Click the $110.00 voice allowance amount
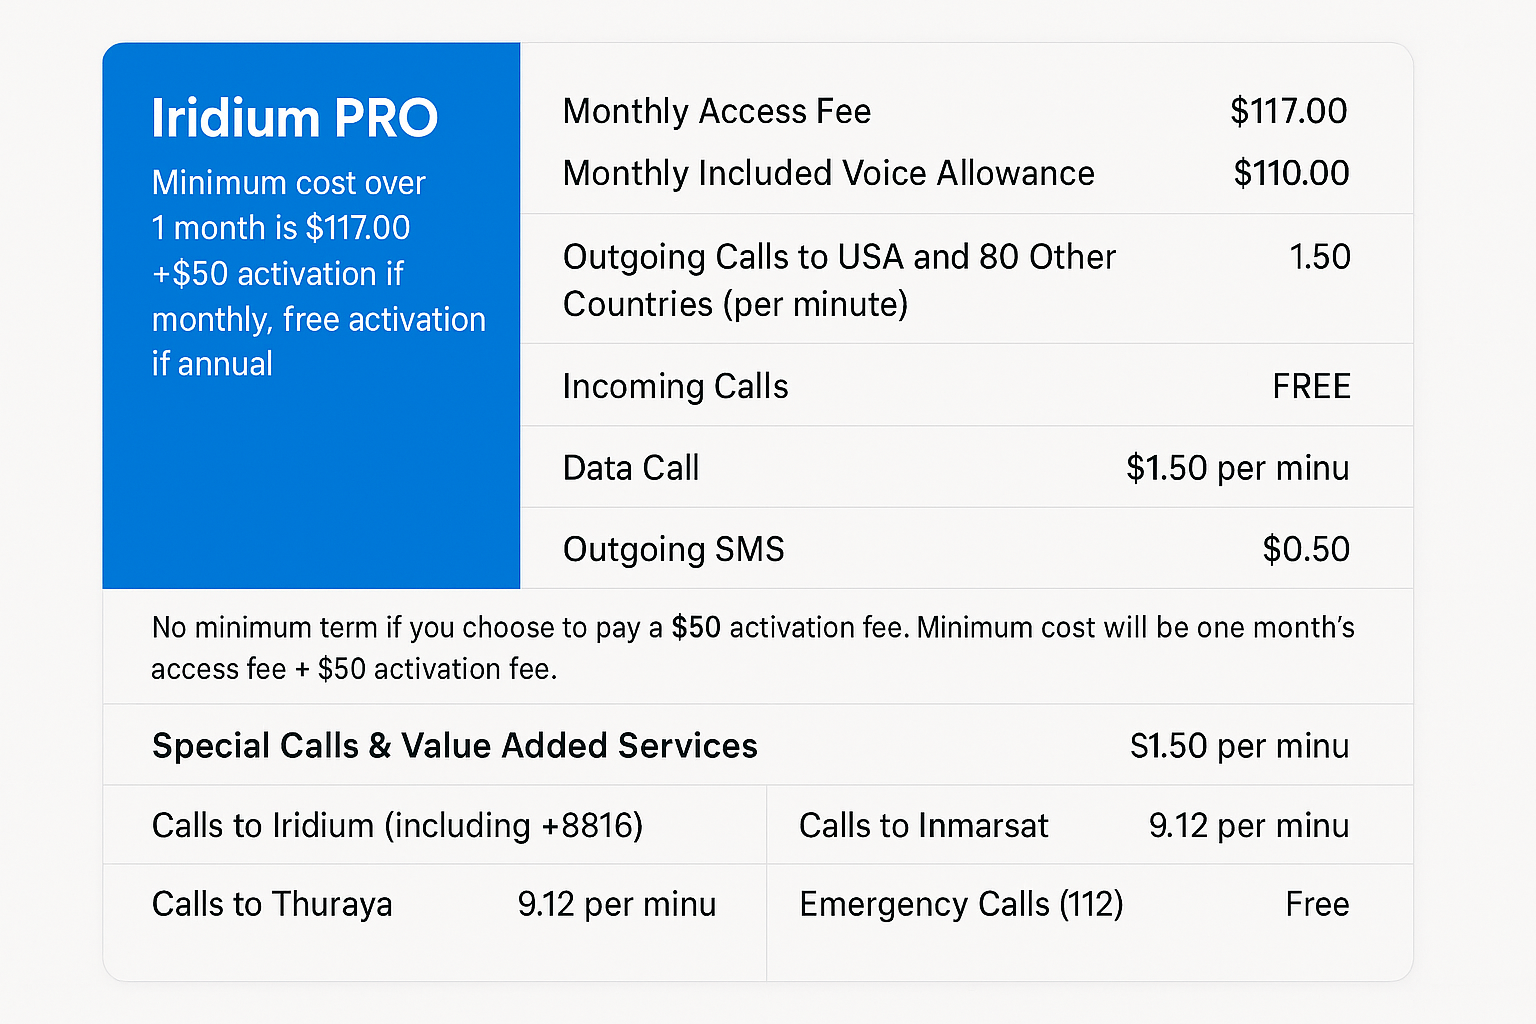 1290,173
